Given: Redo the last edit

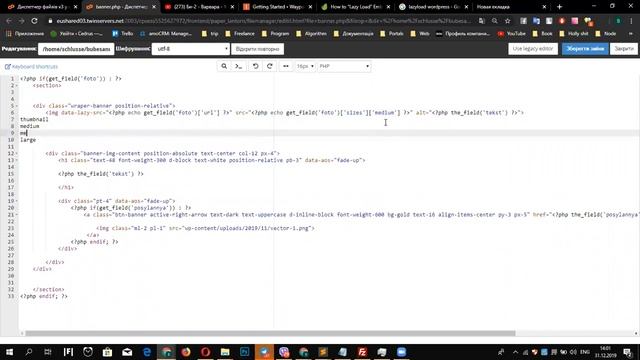Looking at the screenshot, I should pos(270,66).
